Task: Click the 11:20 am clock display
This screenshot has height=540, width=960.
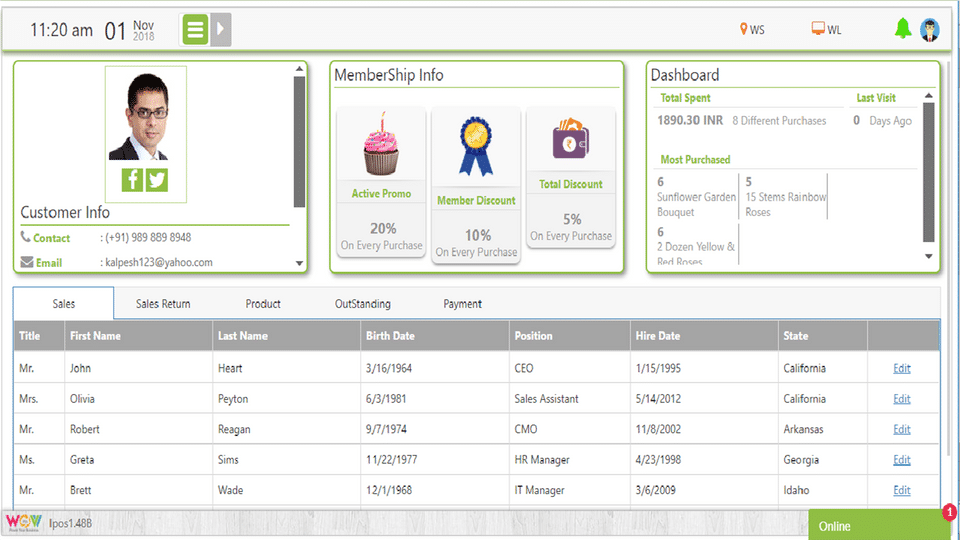Action: pyautogui.click(x=61, y=29)
